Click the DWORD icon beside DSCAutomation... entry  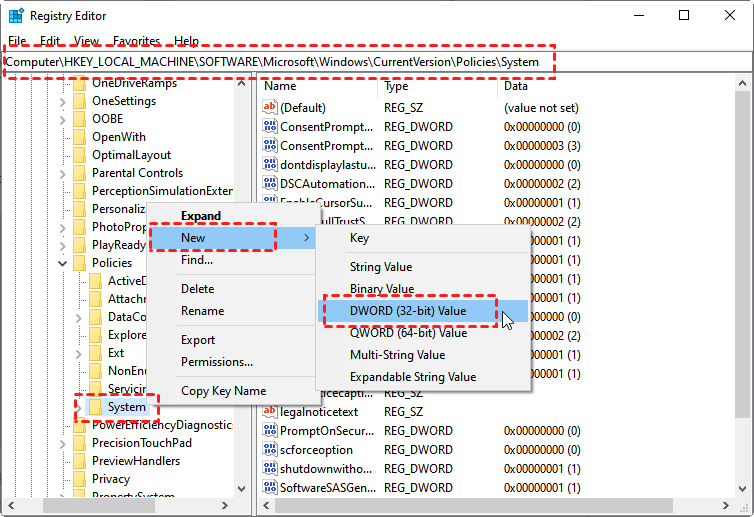click(270, 183)
